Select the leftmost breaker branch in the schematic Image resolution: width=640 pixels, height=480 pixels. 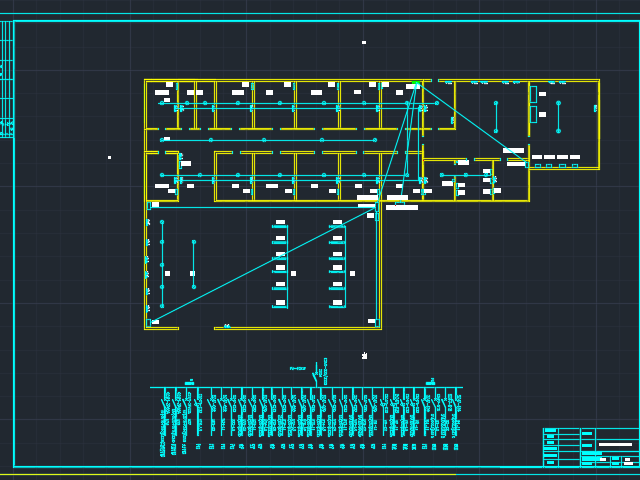165,420
